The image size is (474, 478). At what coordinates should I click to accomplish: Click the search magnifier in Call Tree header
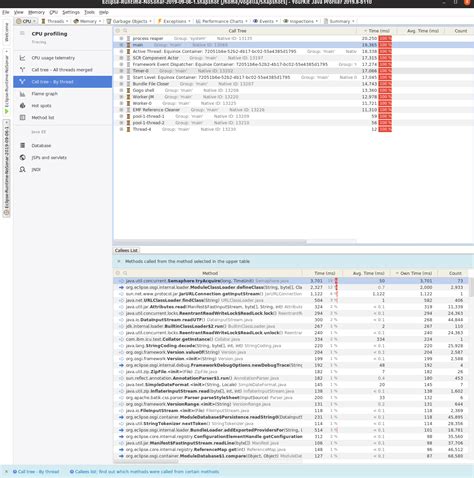pyautogui.click(x=125, y=31)
